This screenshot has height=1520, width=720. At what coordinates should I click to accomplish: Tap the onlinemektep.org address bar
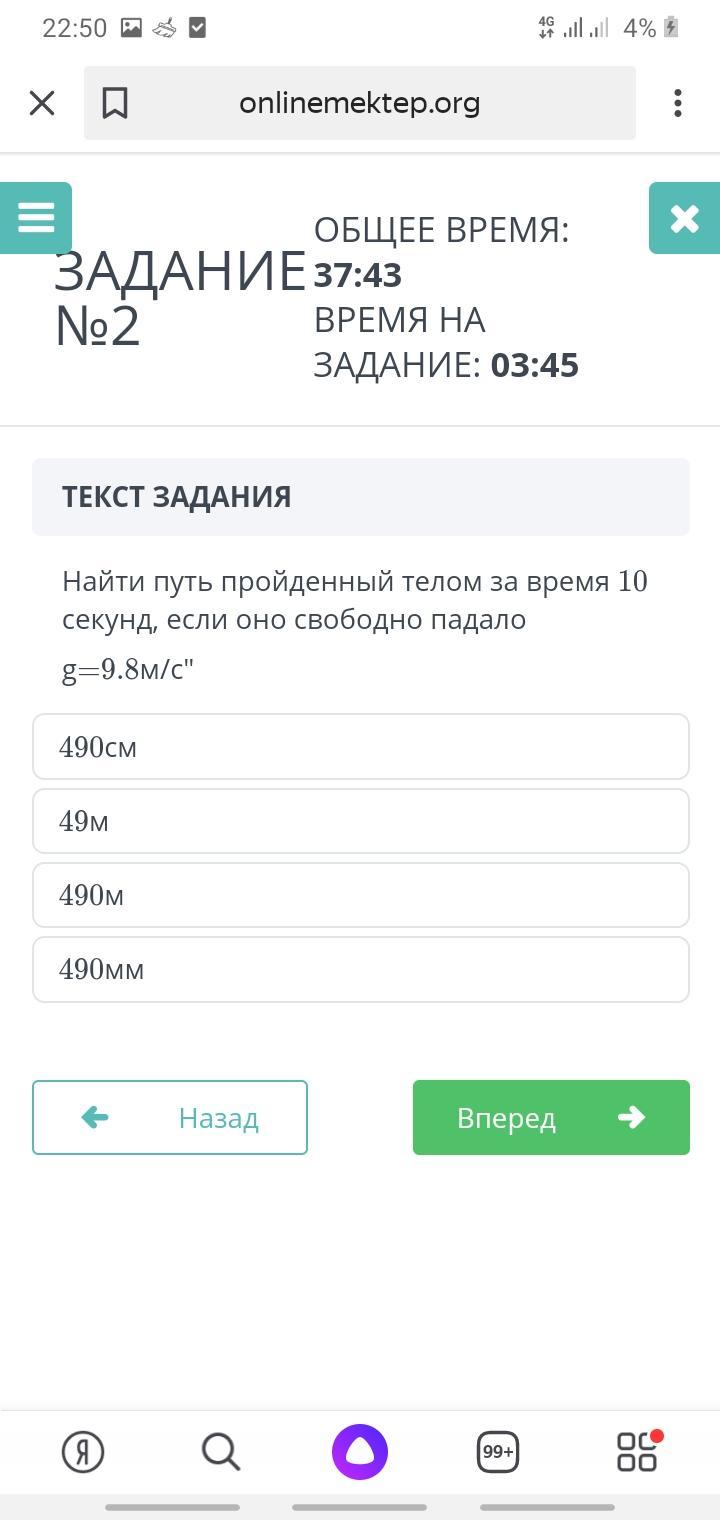(360, 103)
